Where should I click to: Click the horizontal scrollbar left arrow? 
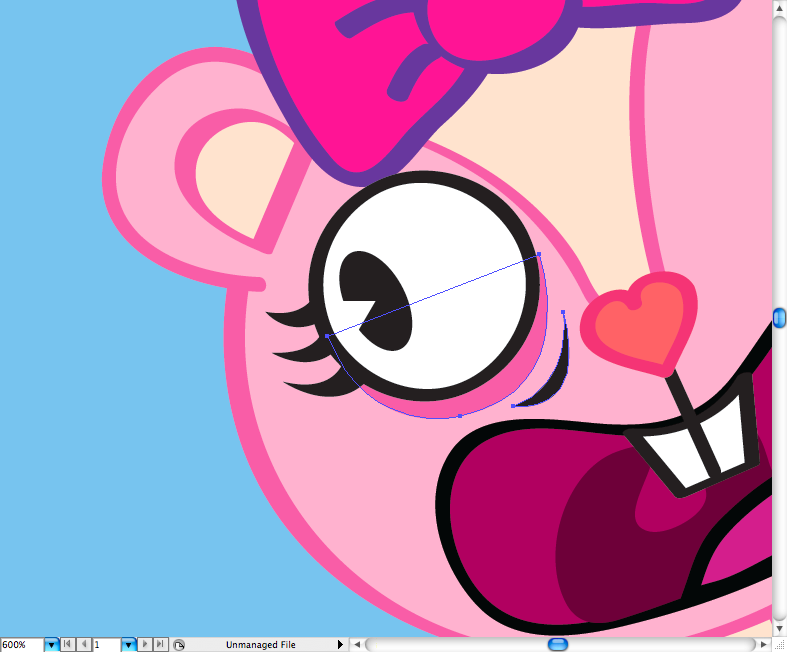[357, 645]
